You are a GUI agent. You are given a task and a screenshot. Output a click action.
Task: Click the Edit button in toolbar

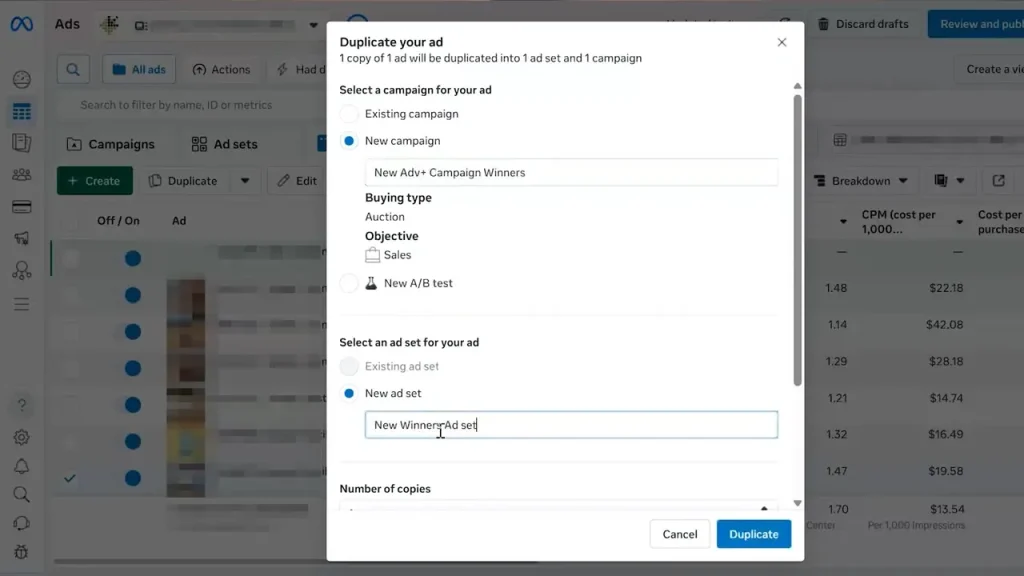pos(297,181)
